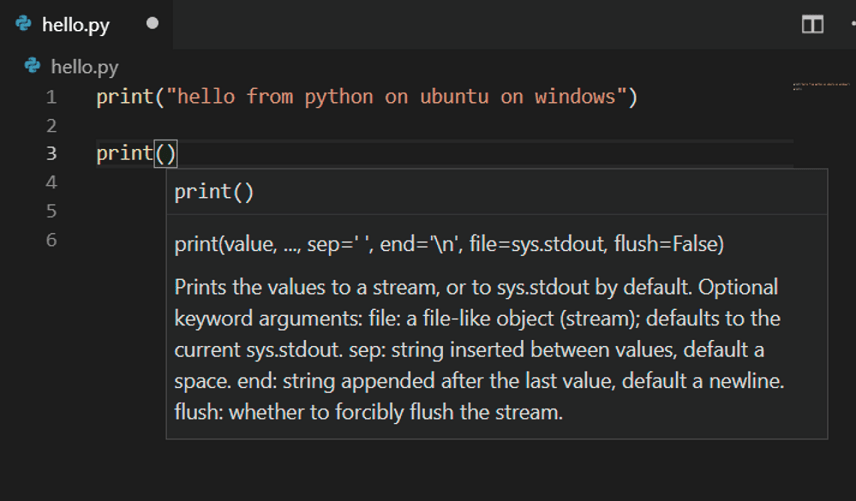Click line number 1 in the gutter
Image resolution: width=856 pixels, height=501 pixels.
tap(51, 97)
